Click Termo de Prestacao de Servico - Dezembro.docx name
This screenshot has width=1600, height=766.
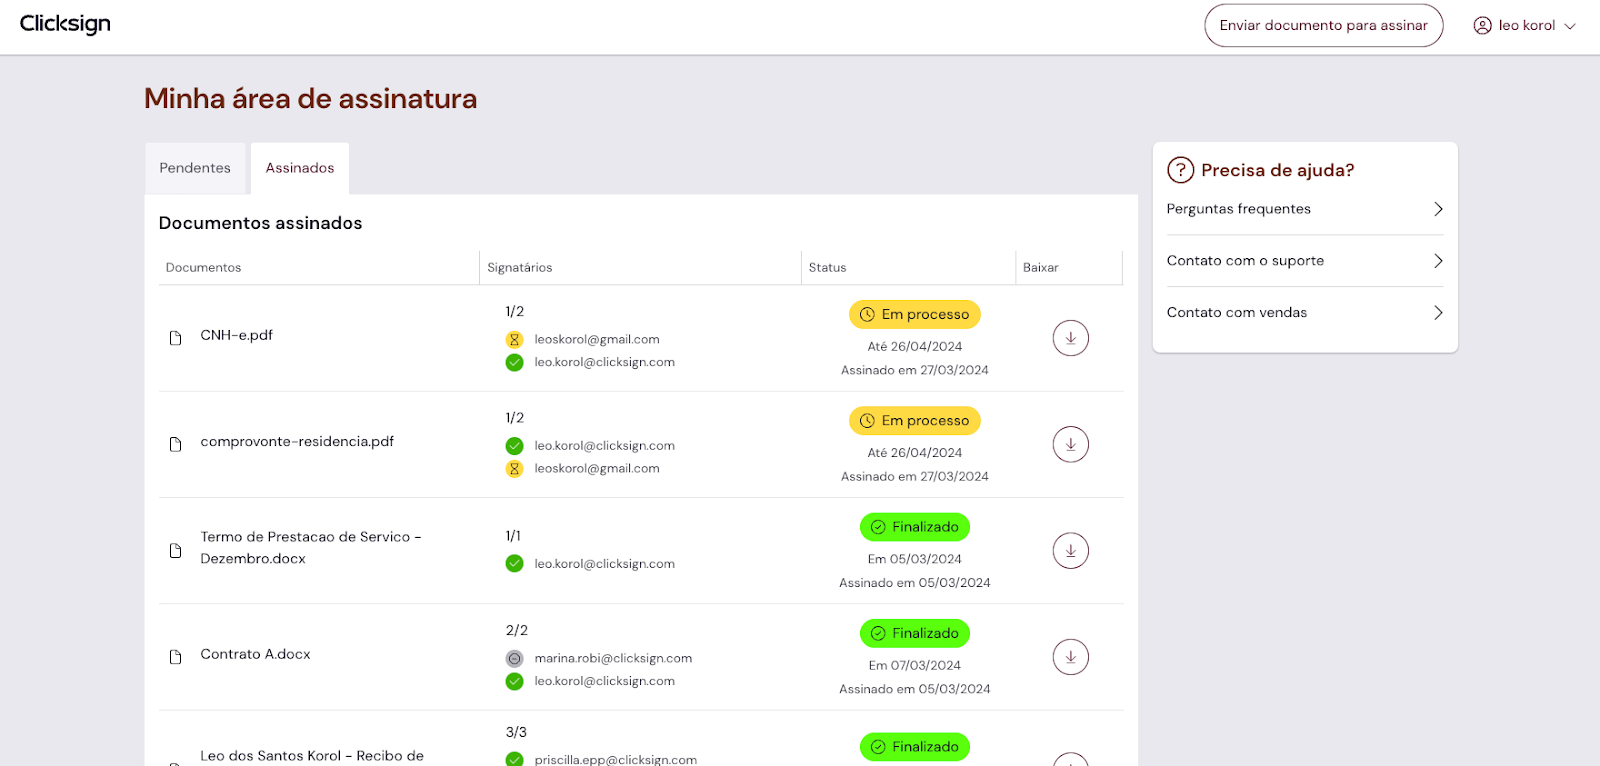coord(311,548)
